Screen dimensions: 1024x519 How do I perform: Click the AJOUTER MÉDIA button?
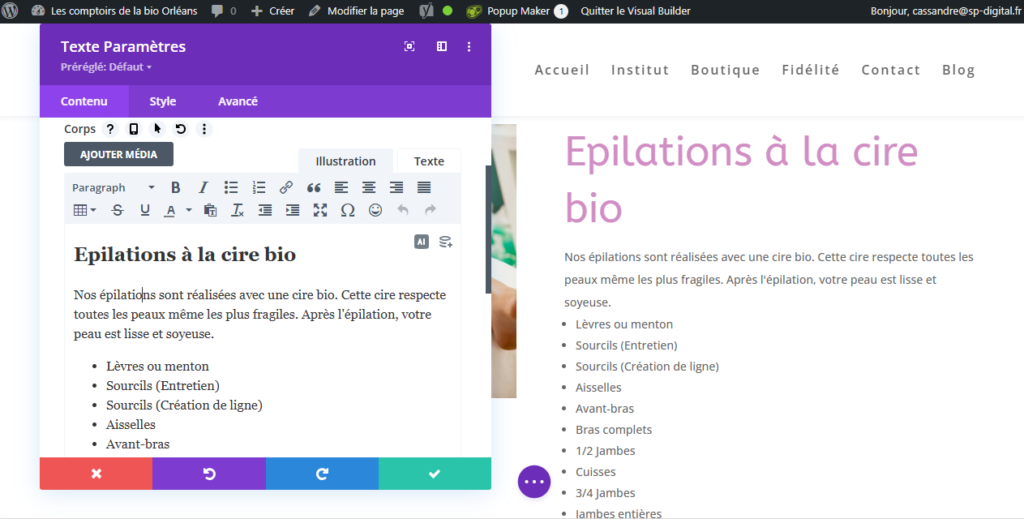coord(119,154)
